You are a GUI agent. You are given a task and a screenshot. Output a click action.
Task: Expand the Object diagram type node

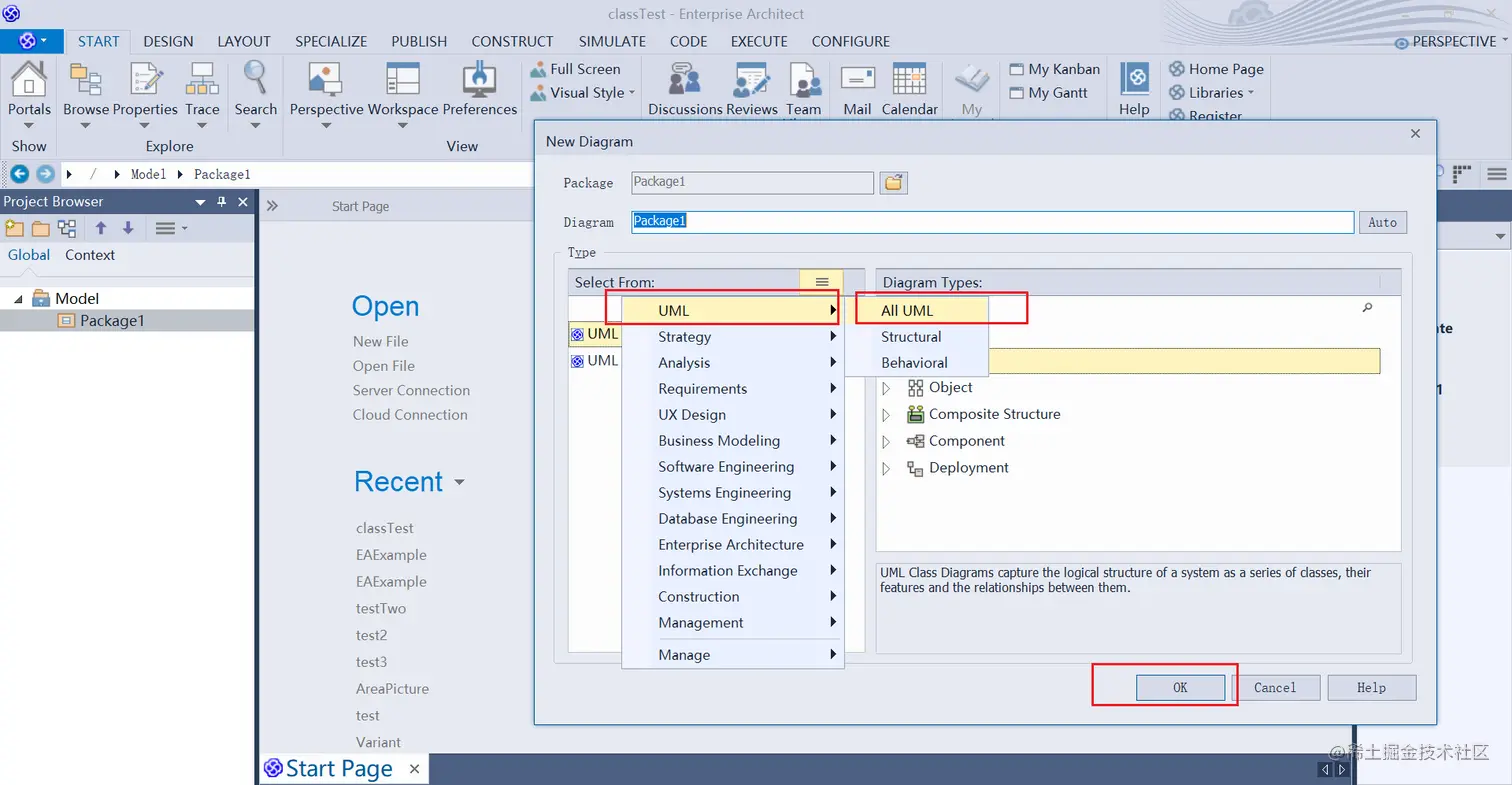[886, 388]
